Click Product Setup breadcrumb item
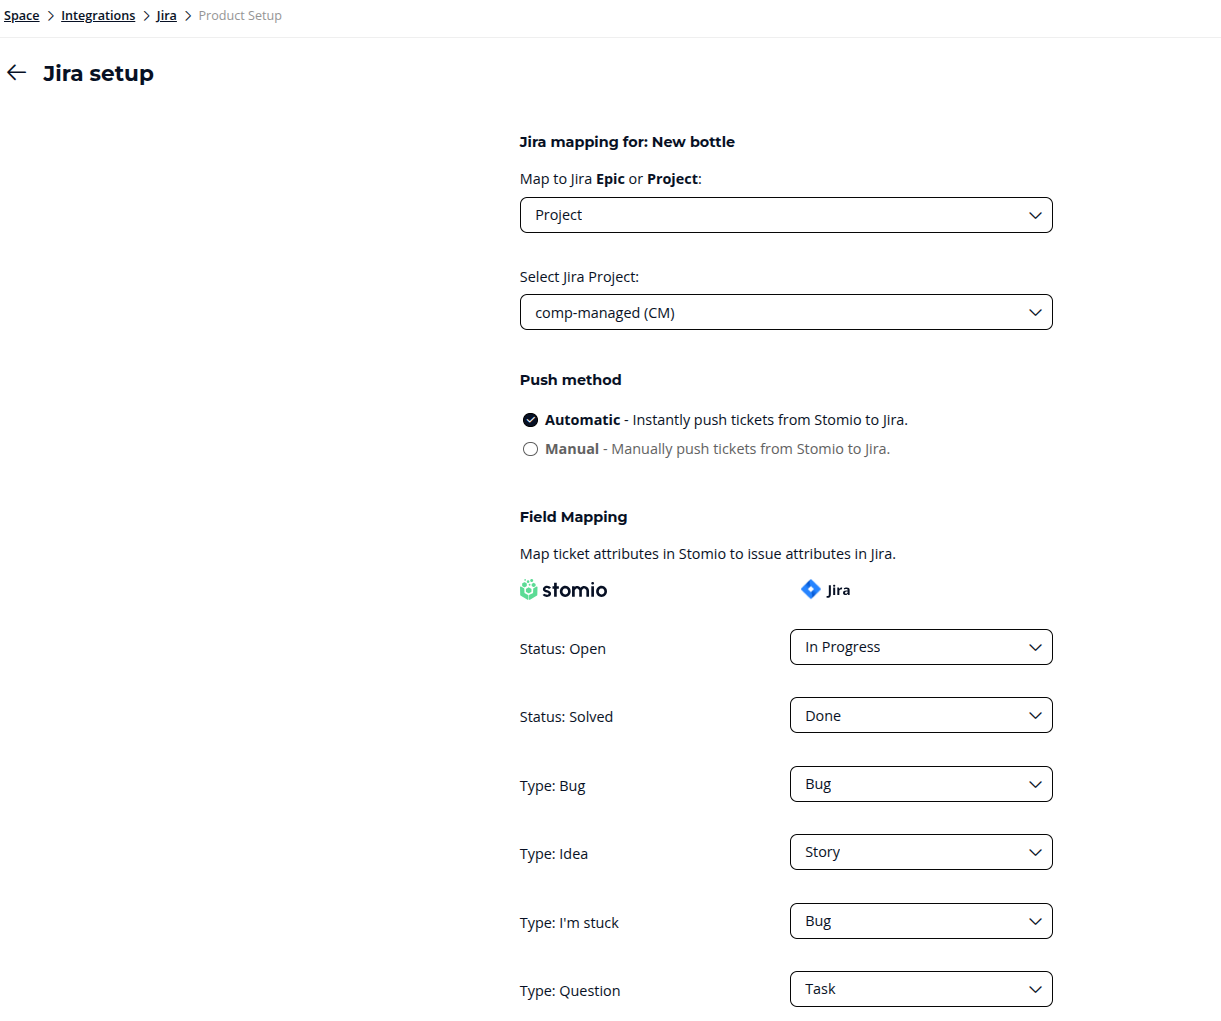 pos(240,16)
